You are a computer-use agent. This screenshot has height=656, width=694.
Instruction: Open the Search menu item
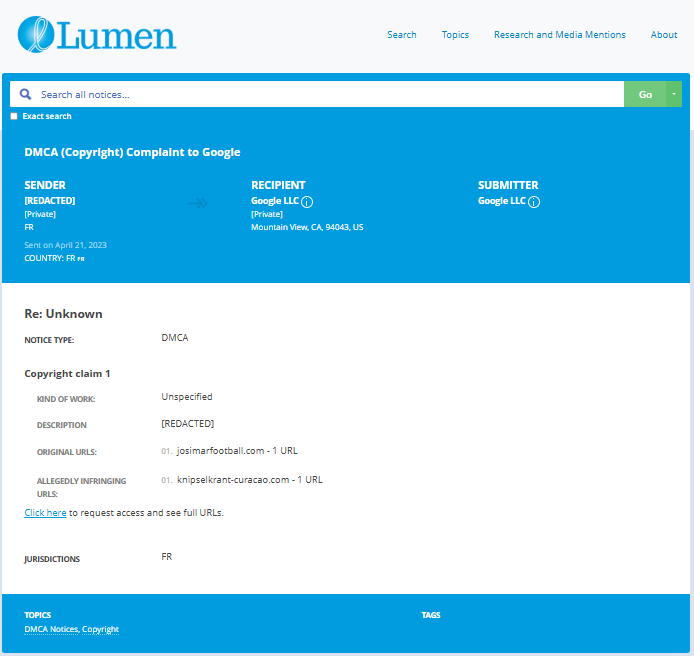402,35
